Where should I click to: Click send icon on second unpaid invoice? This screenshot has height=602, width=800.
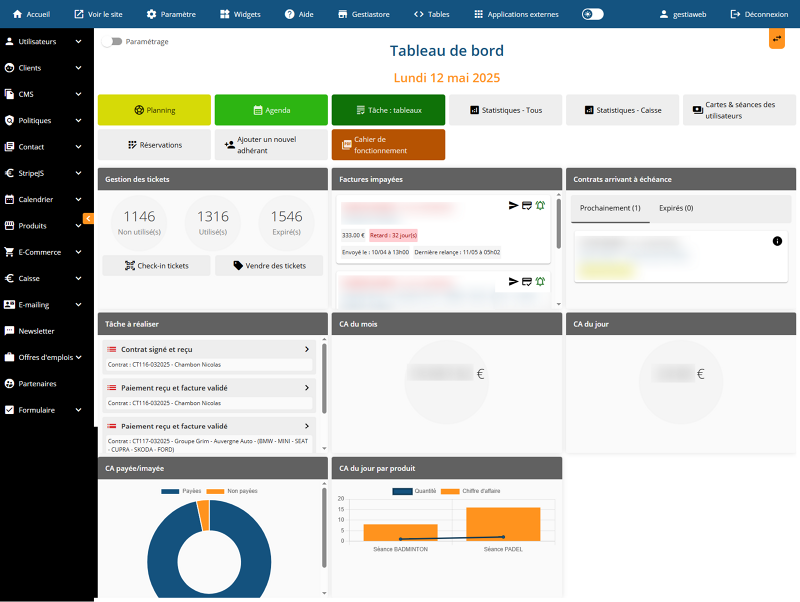coord(513,282)
